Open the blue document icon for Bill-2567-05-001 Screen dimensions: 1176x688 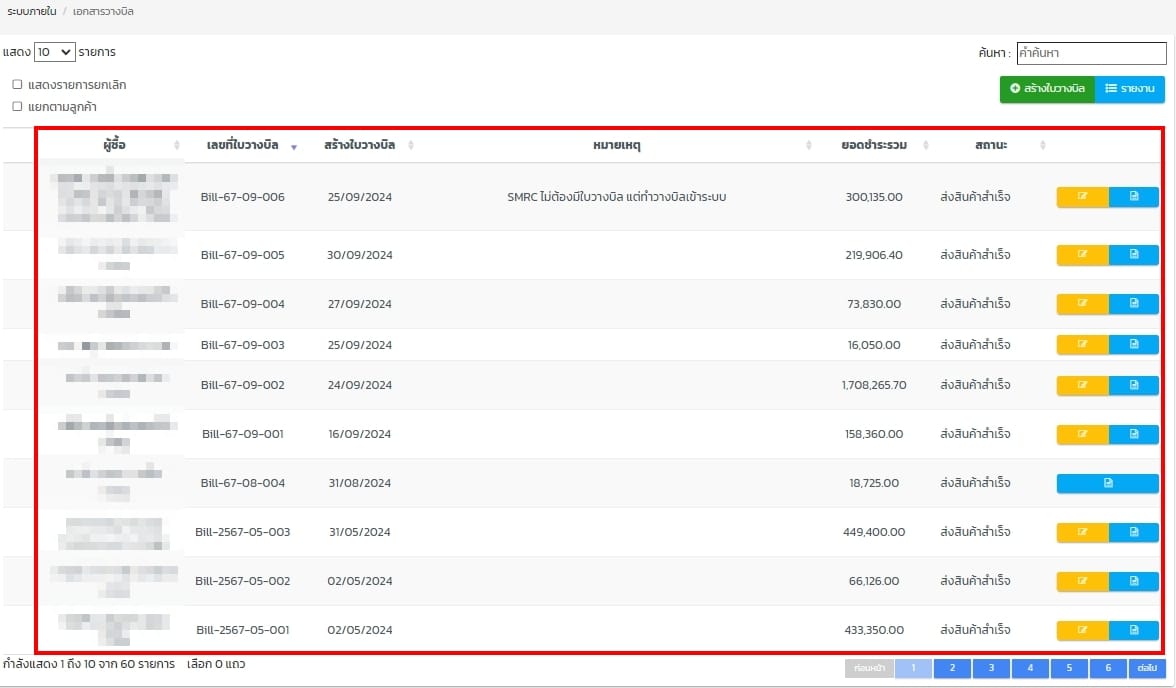pyautogui.click(x=1134, y=630)
